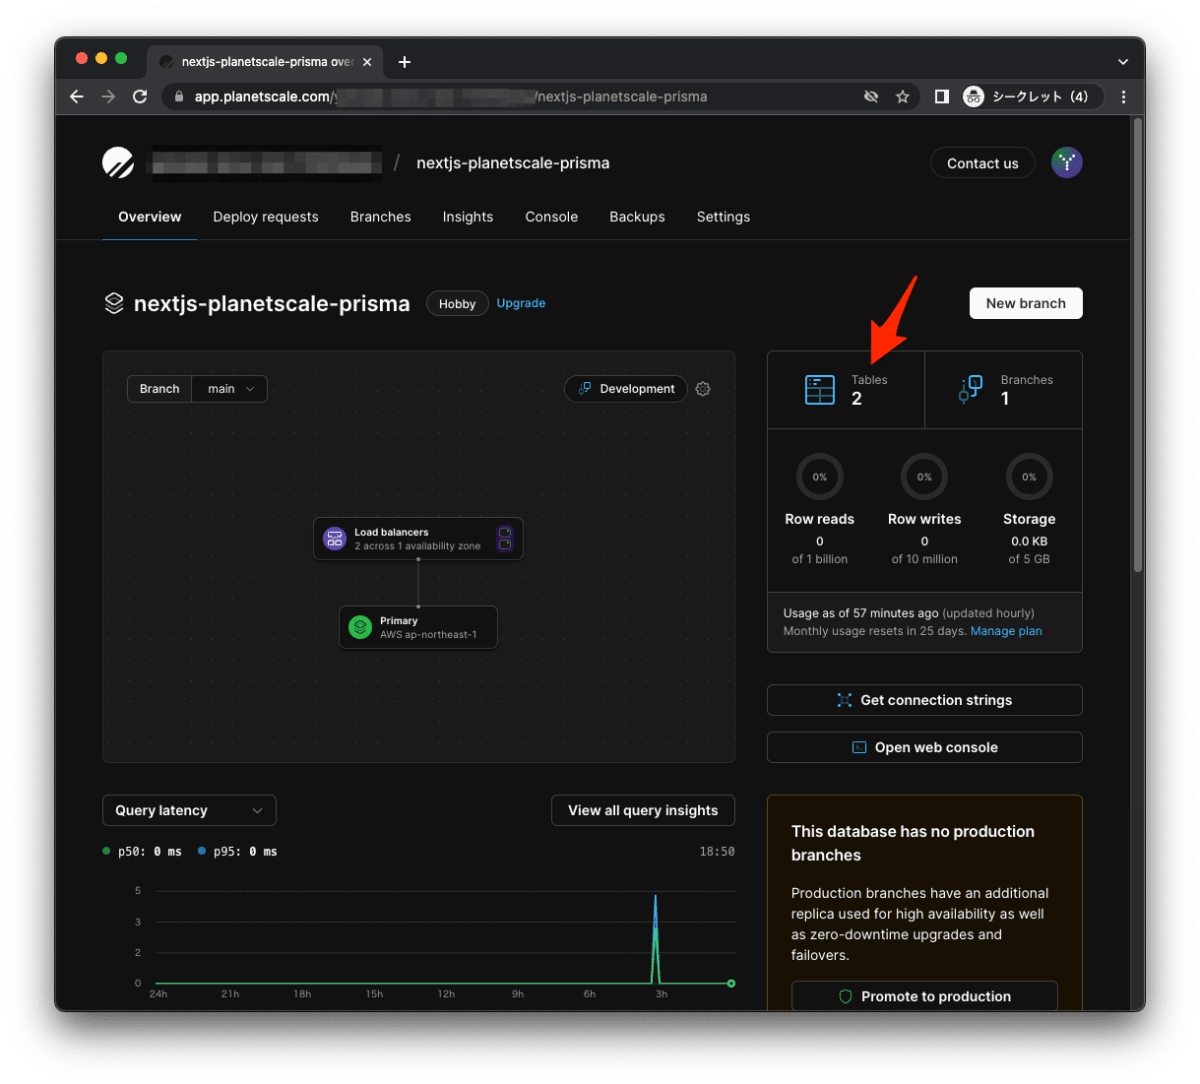1200x1084 pixels.
Task: Click the Row reads 0% gauge
Action: pos(820,477)
